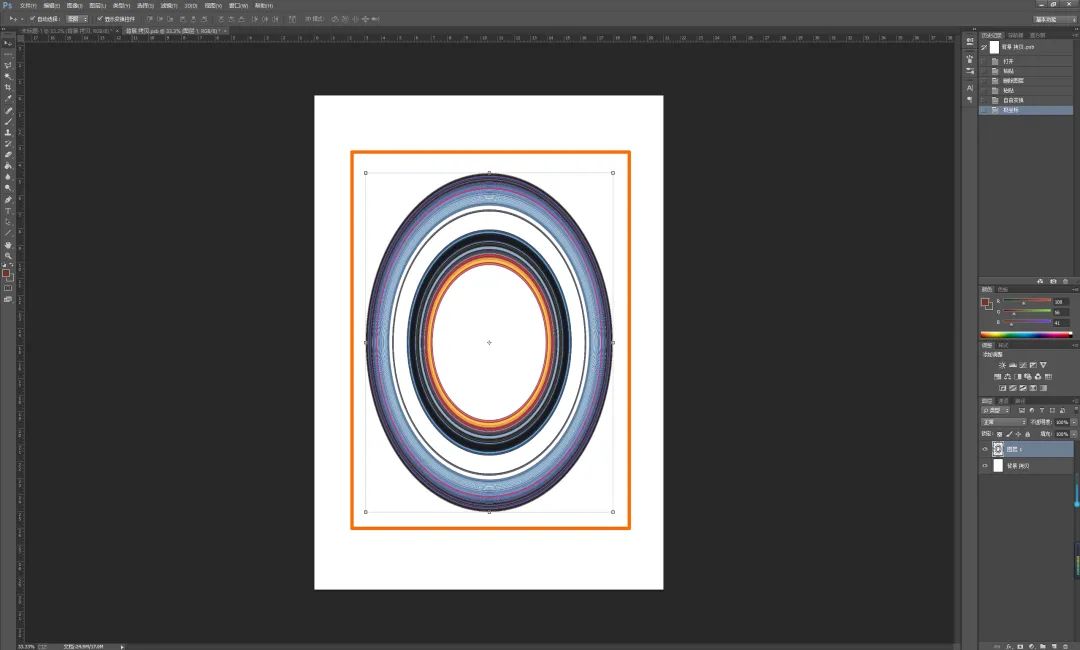The width and height of the screenshot is (1080, 650).
Task: Filter layers by type layer icon
Action: 1041,410
